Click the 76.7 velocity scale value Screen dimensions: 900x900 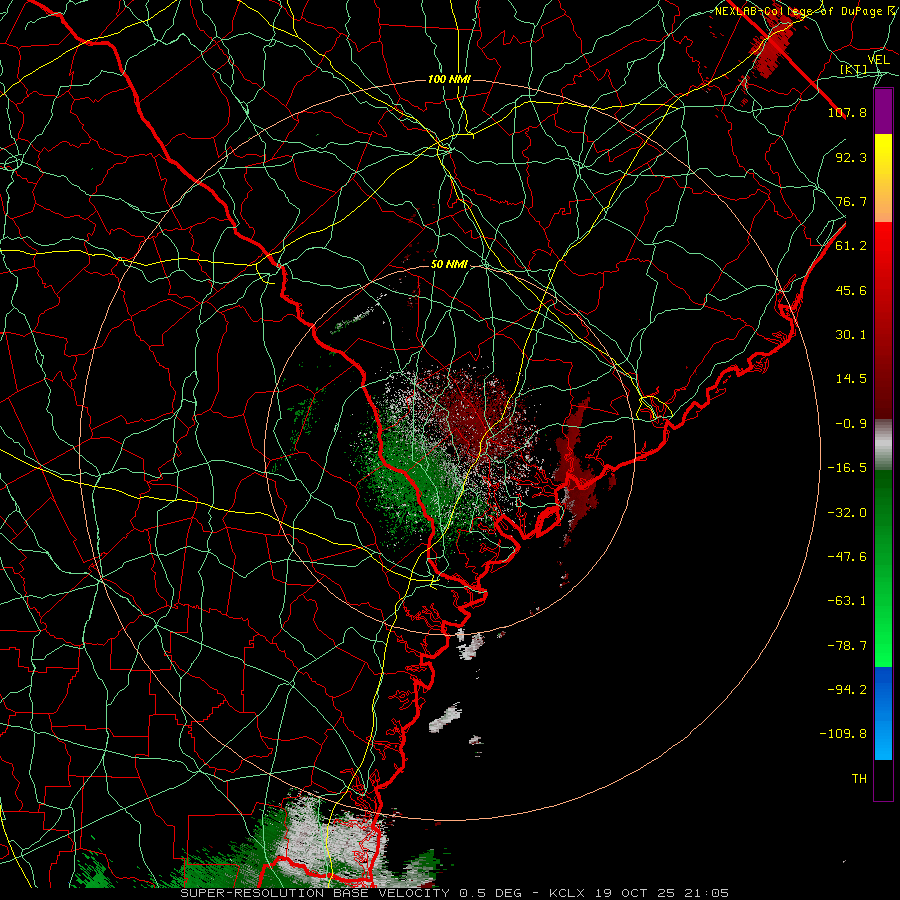coord(851,201)
